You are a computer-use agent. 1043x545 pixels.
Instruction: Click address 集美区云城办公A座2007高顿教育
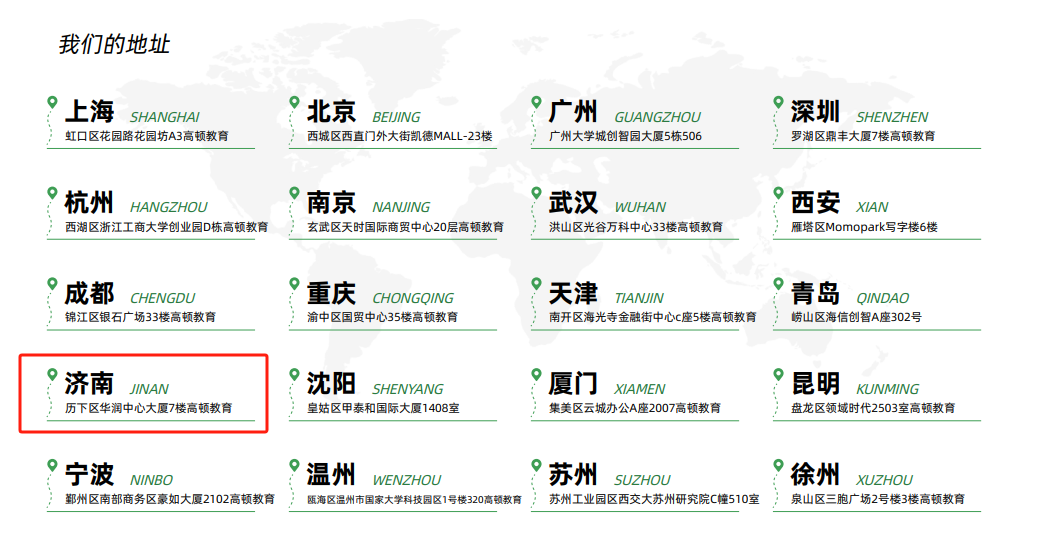tap(635, 408)
